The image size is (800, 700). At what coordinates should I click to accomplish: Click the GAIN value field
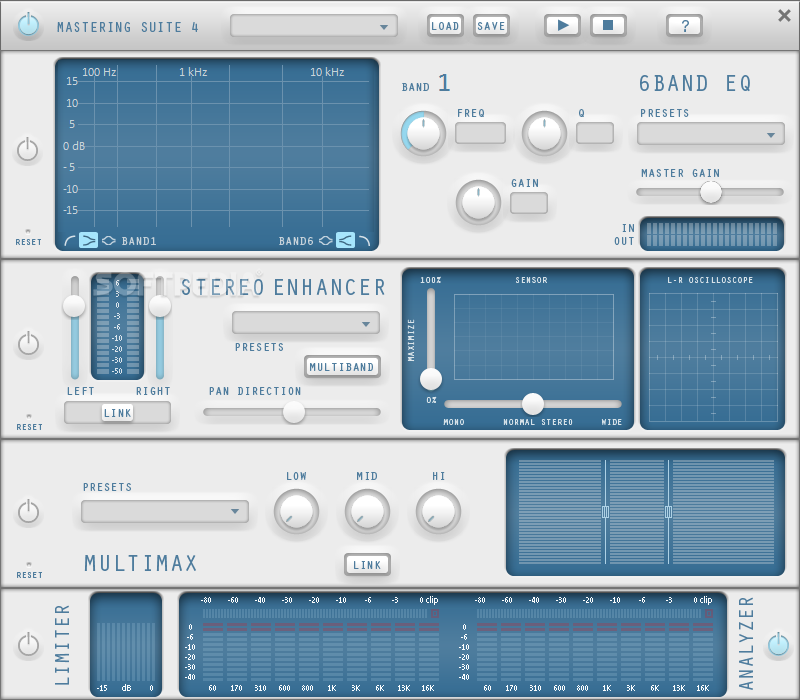pyautogui.click(x=529, y=203)
